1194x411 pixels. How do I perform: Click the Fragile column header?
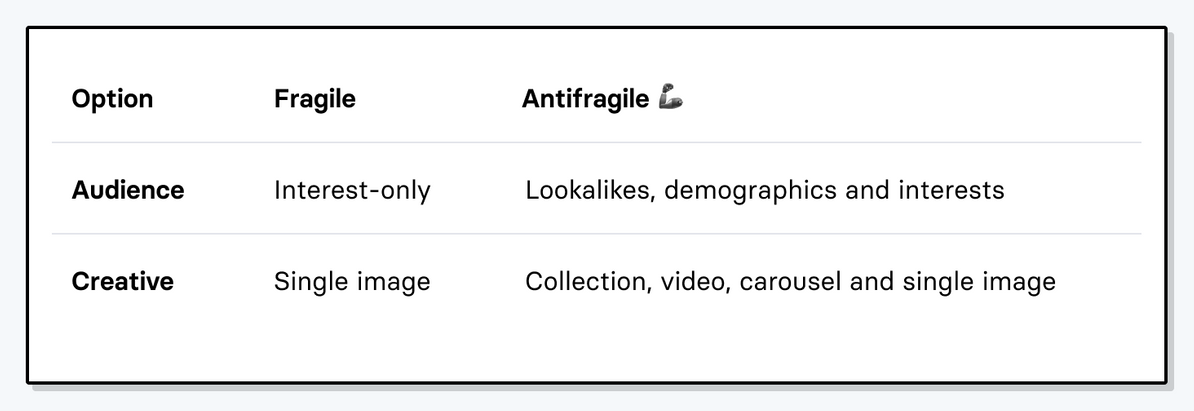tap(314, 99)
